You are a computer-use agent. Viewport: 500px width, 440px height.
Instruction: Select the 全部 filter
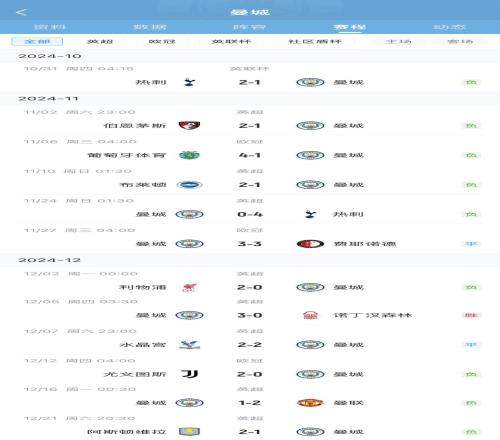tap(37, 42)
